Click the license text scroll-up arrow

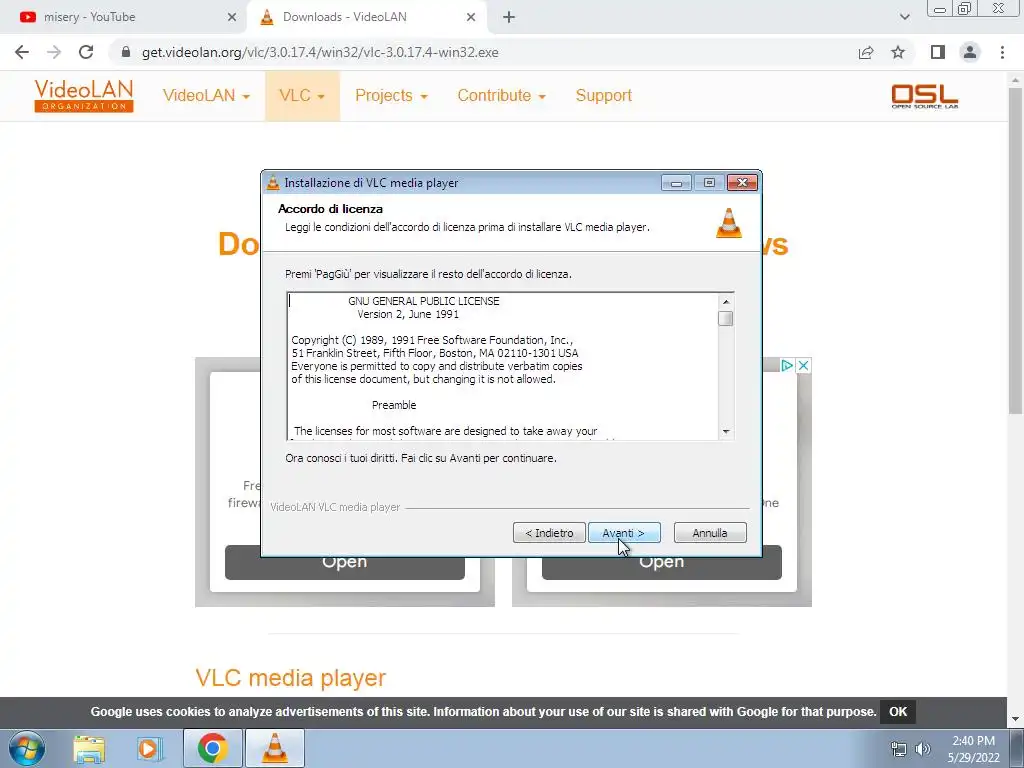pos(726,302)
